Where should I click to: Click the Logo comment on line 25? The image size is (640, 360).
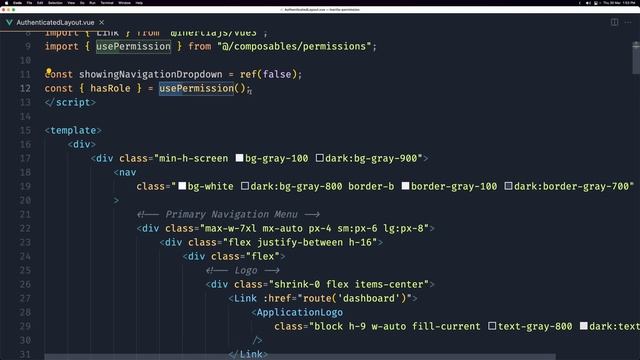[x=243, y=270]
